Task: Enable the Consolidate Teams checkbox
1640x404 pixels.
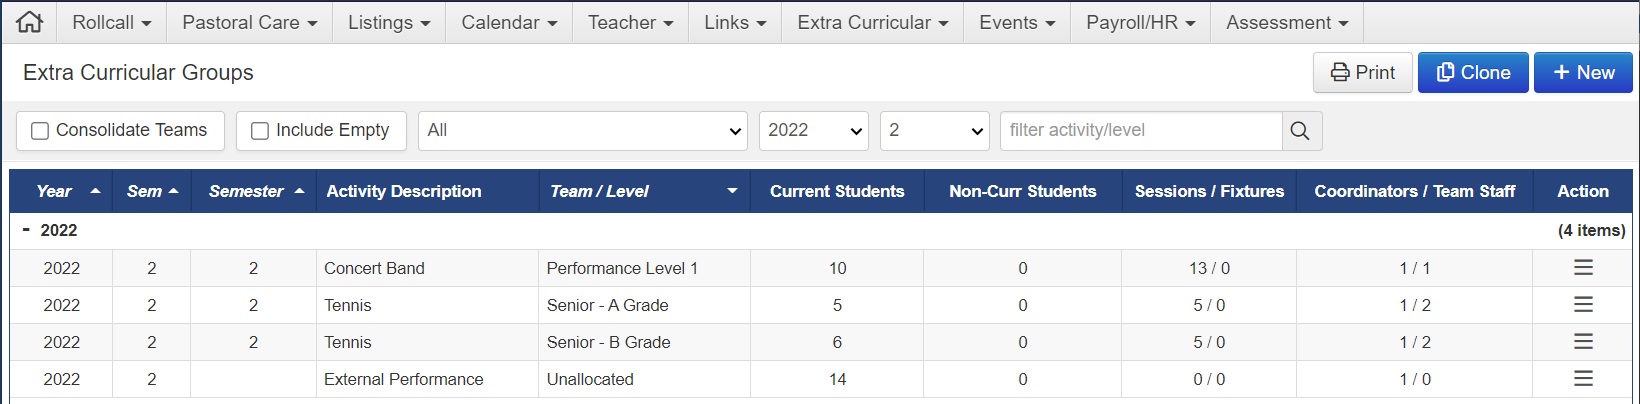Action: click(x=40, y=131)
